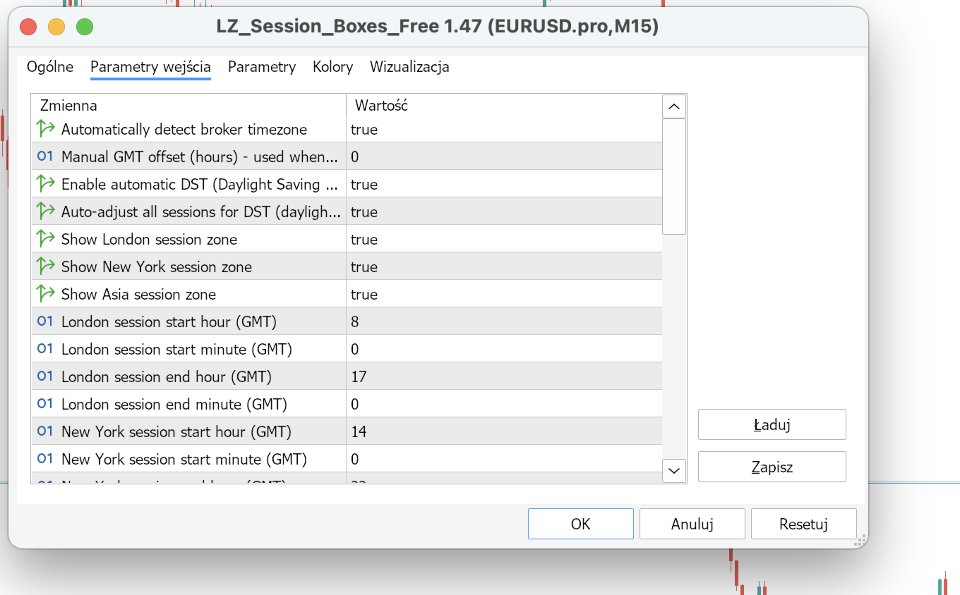This screenshot has height=595, width=960.
Task: Click the boolean icon beside Show Asia session zone
Action: tap(45, 294)
